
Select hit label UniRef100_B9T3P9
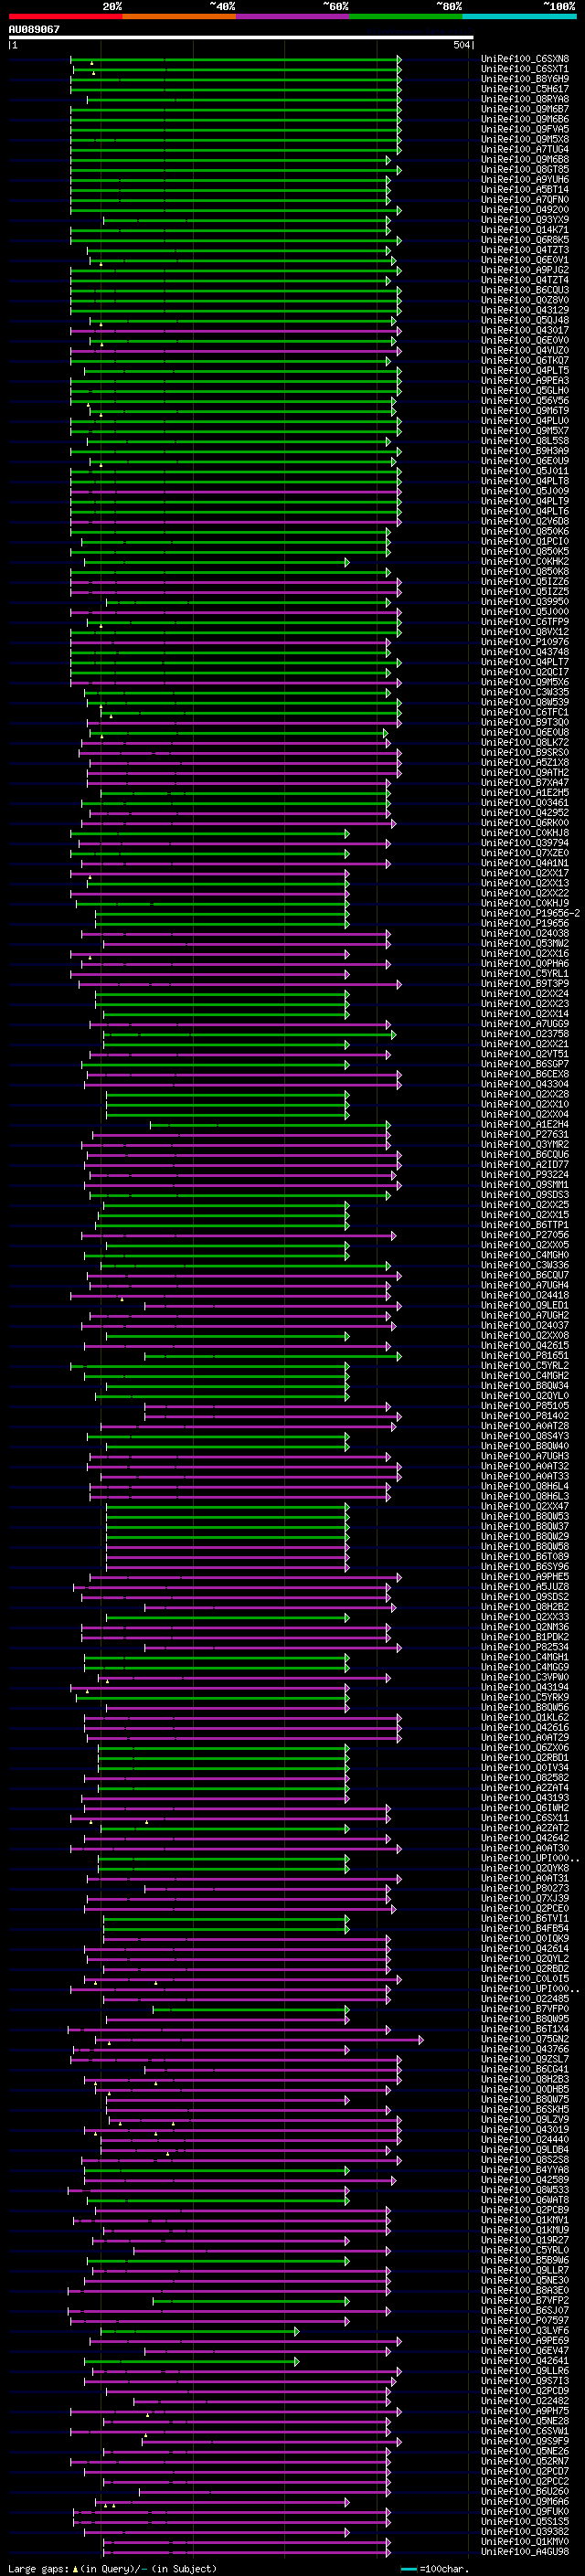tap(525, 984)
